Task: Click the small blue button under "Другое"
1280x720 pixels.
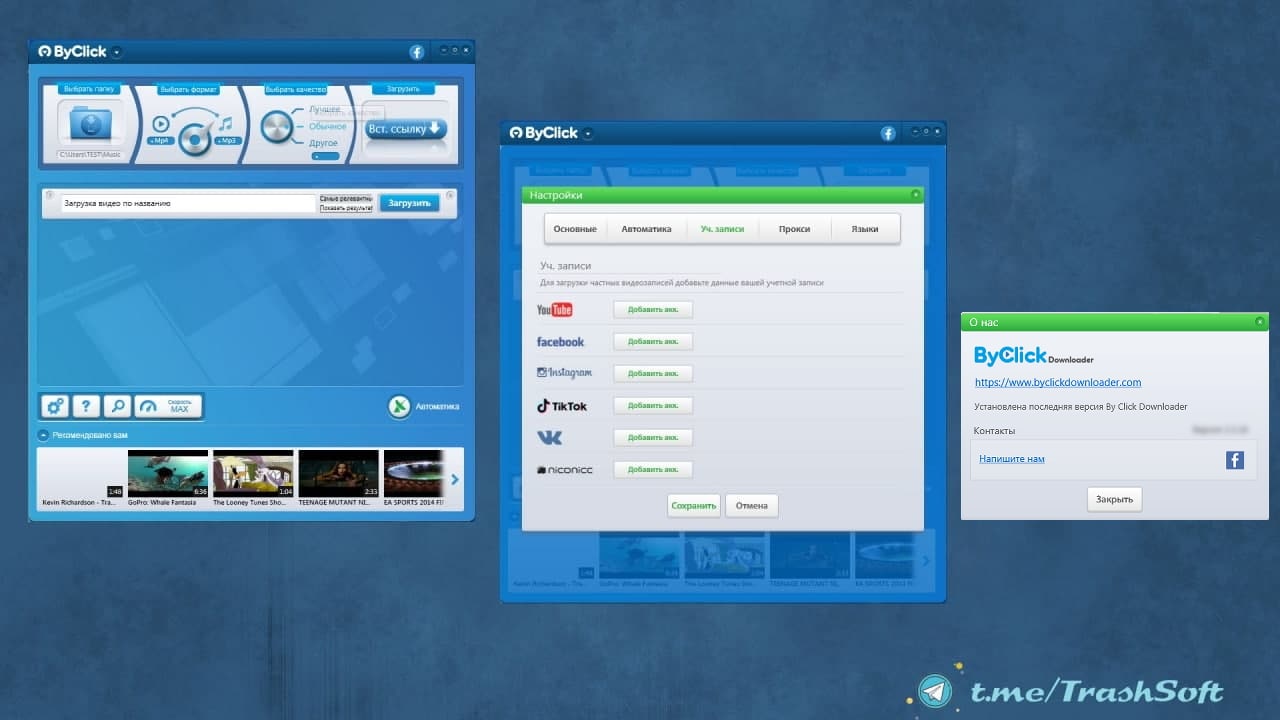Action: click(325, 156)
